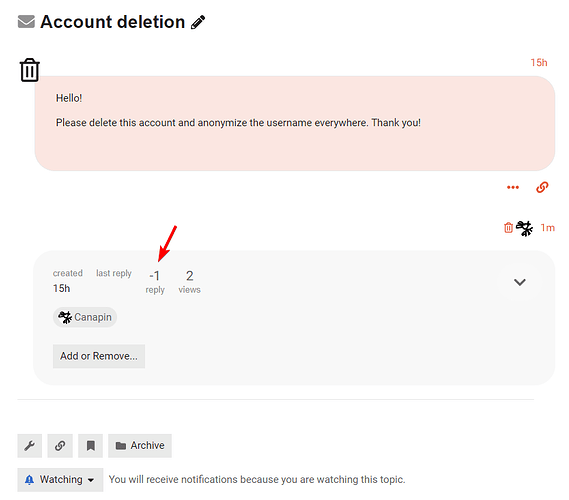Click the watching notifications explanation text
Image resolution: width=569 pixels, height=500 pixels.
[x=257, y=480]
